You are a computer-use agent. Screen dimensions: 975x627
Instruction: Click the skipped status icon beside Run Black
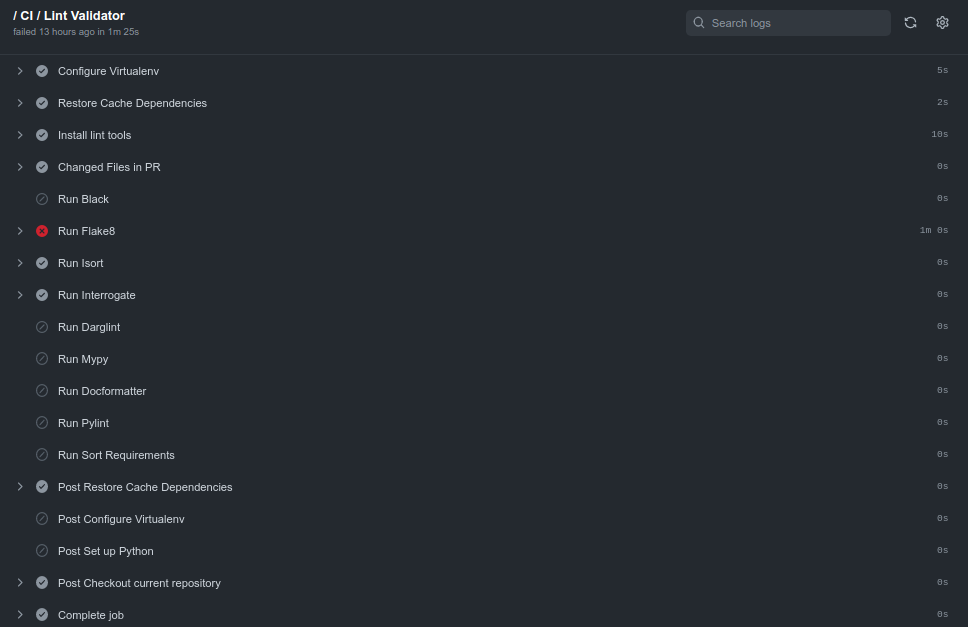click(41, 198)
